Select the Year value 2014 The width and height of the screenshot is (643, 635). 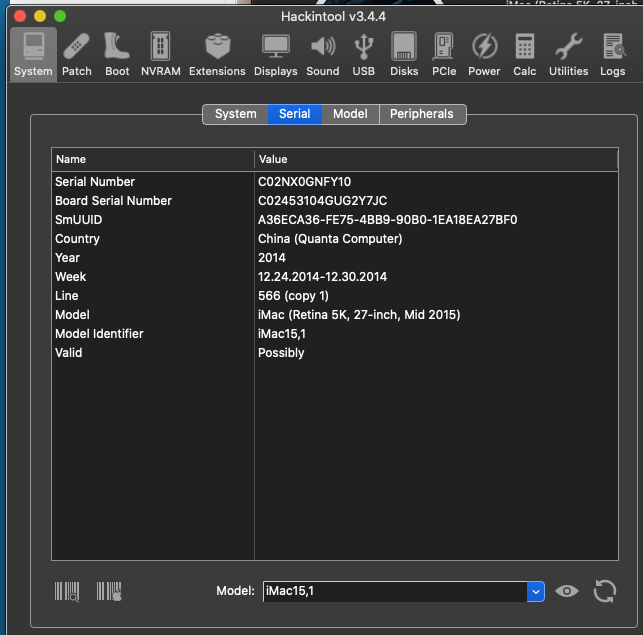point(271,258)
